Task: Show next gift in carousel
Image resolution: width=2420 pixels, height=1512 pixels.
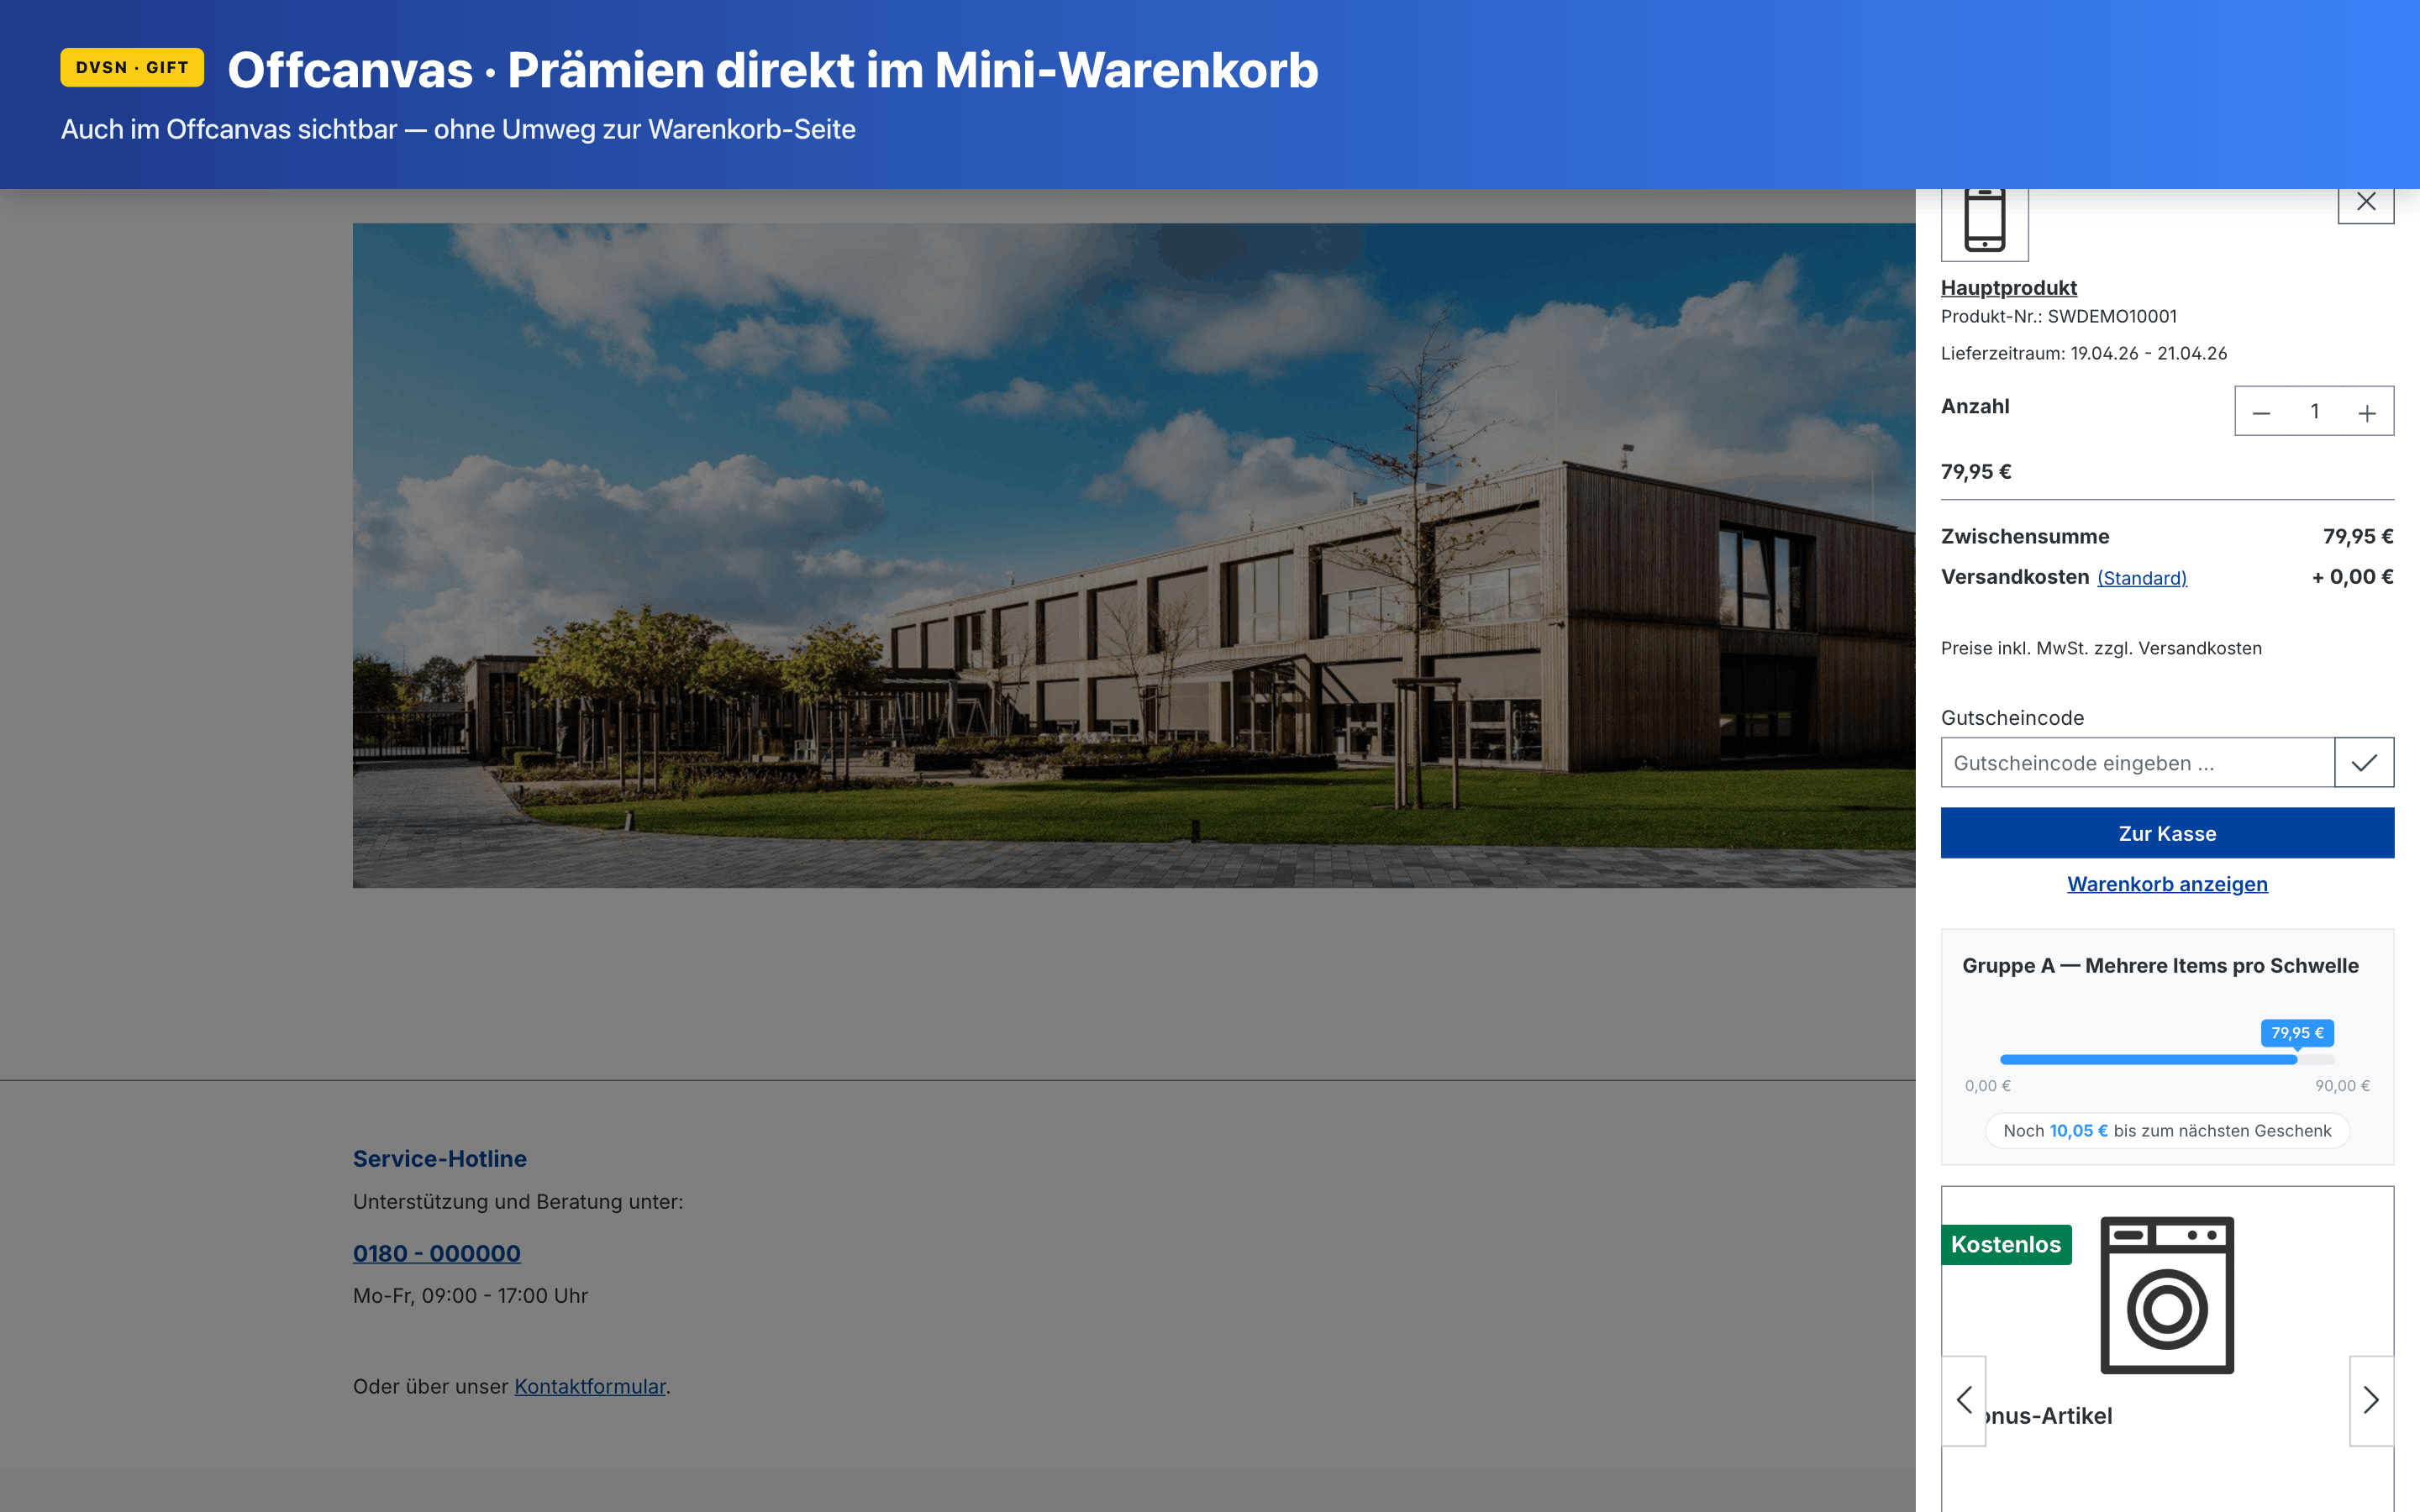Action: 2370,1400
